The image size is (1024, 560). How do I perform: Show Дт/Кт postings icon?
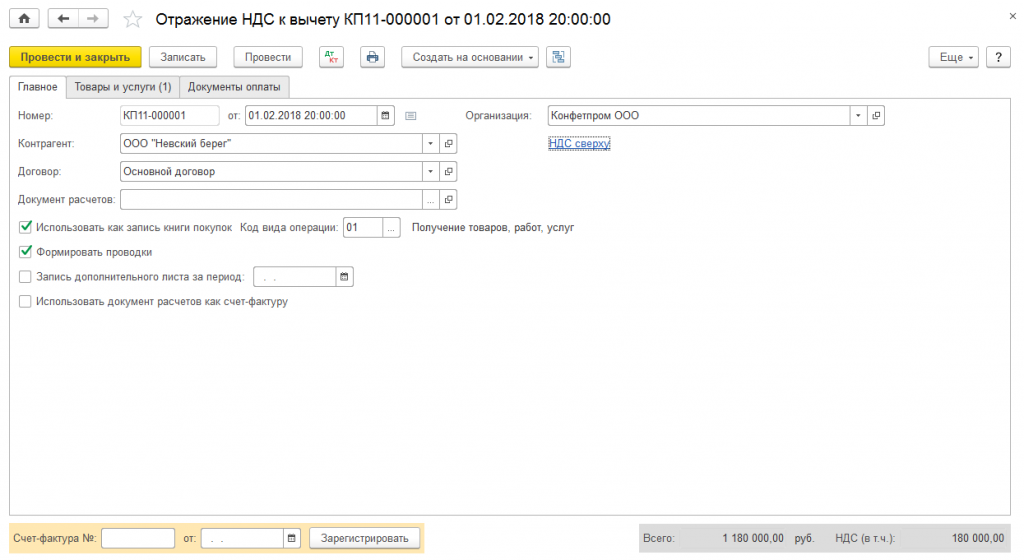point(331,57)
